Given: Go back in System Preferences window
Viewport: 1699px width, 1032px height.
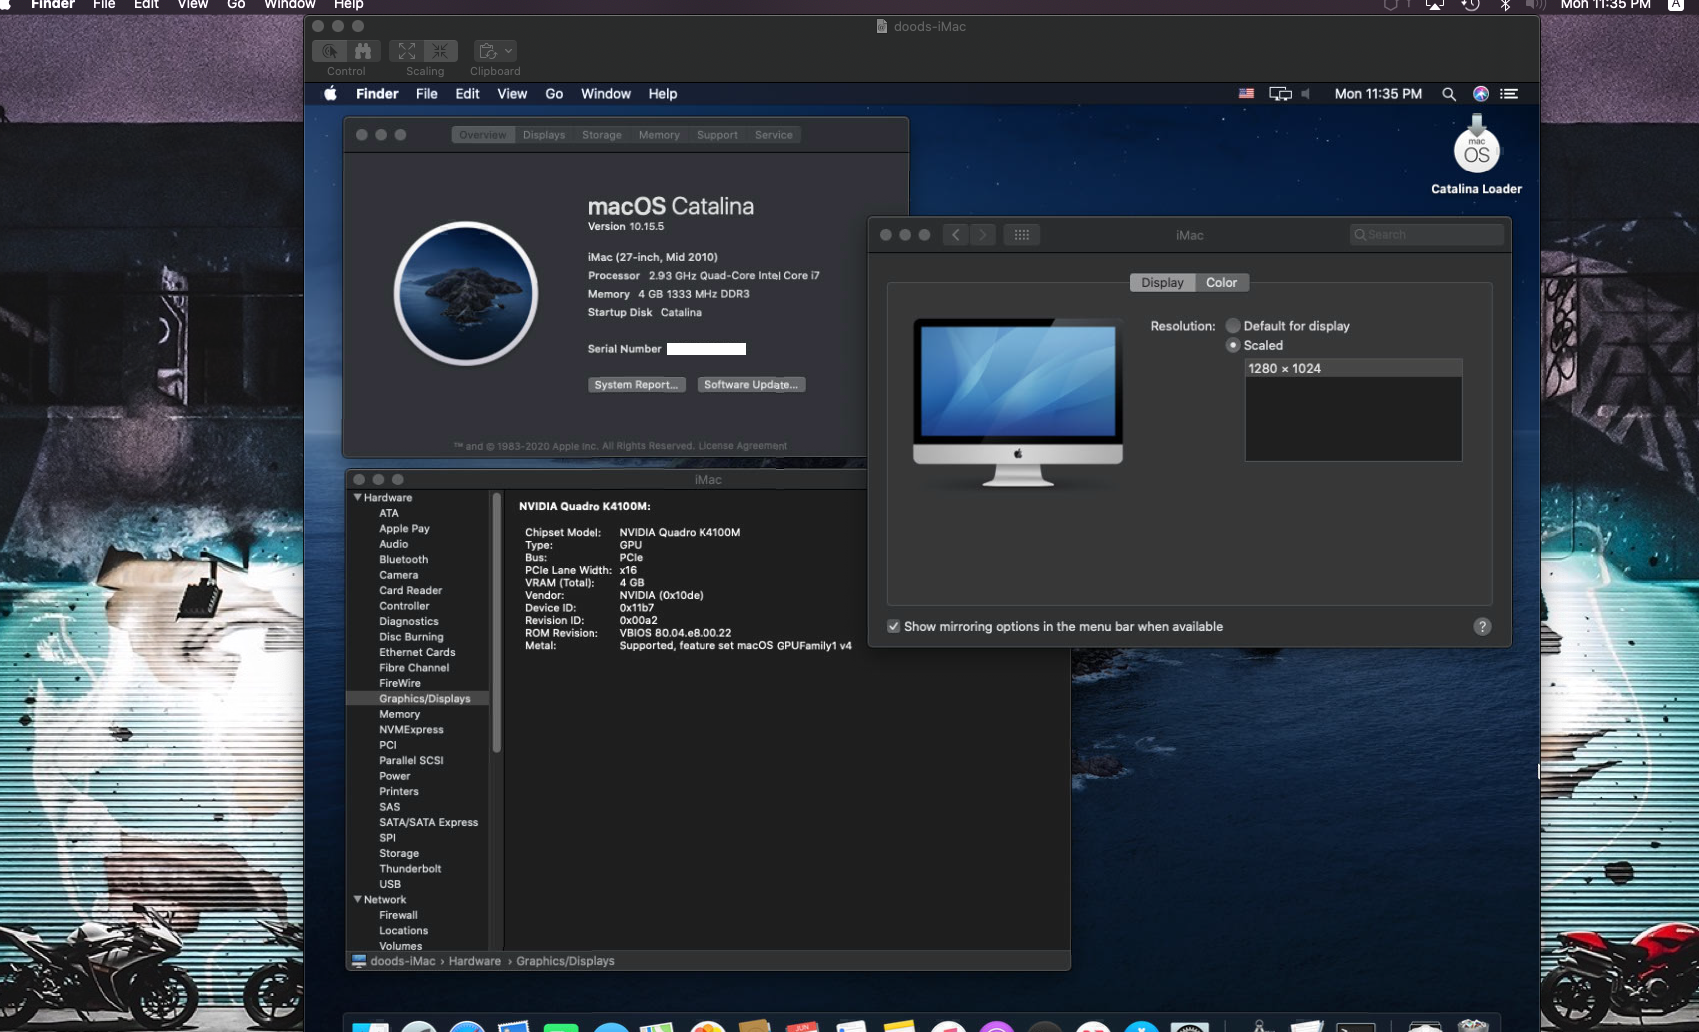Looking at the screenshot, I should (x=956, y=235).
